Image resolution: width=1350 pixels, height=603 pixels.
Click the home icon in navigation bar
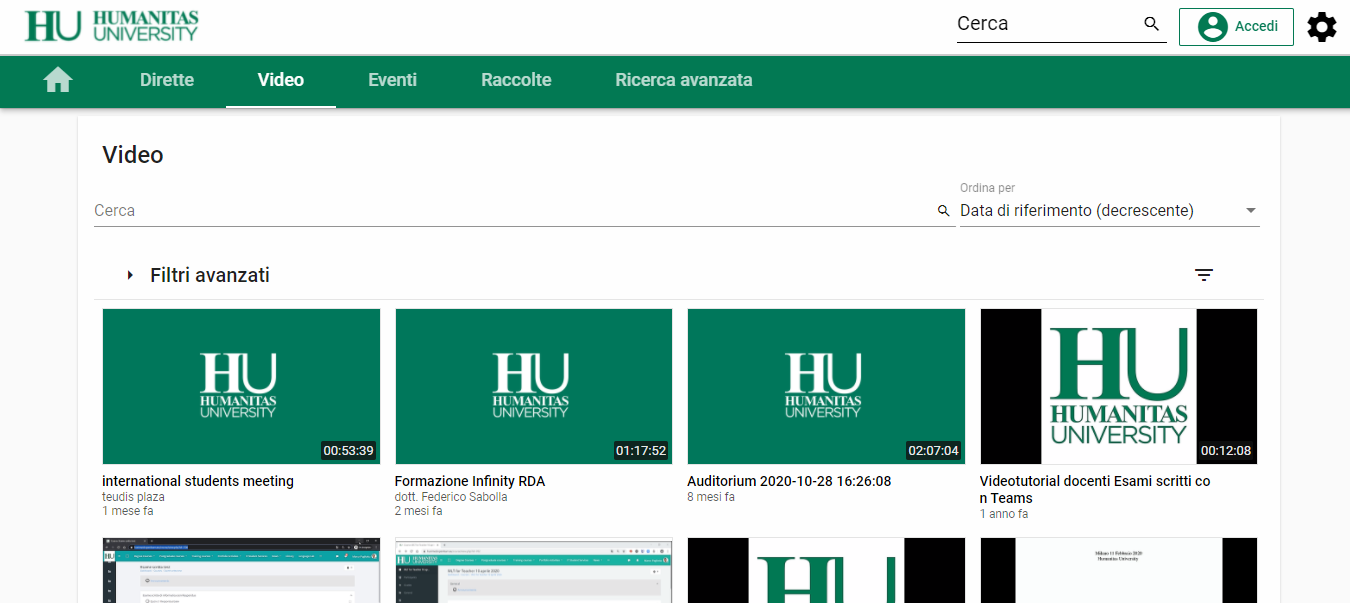(58, 80)
